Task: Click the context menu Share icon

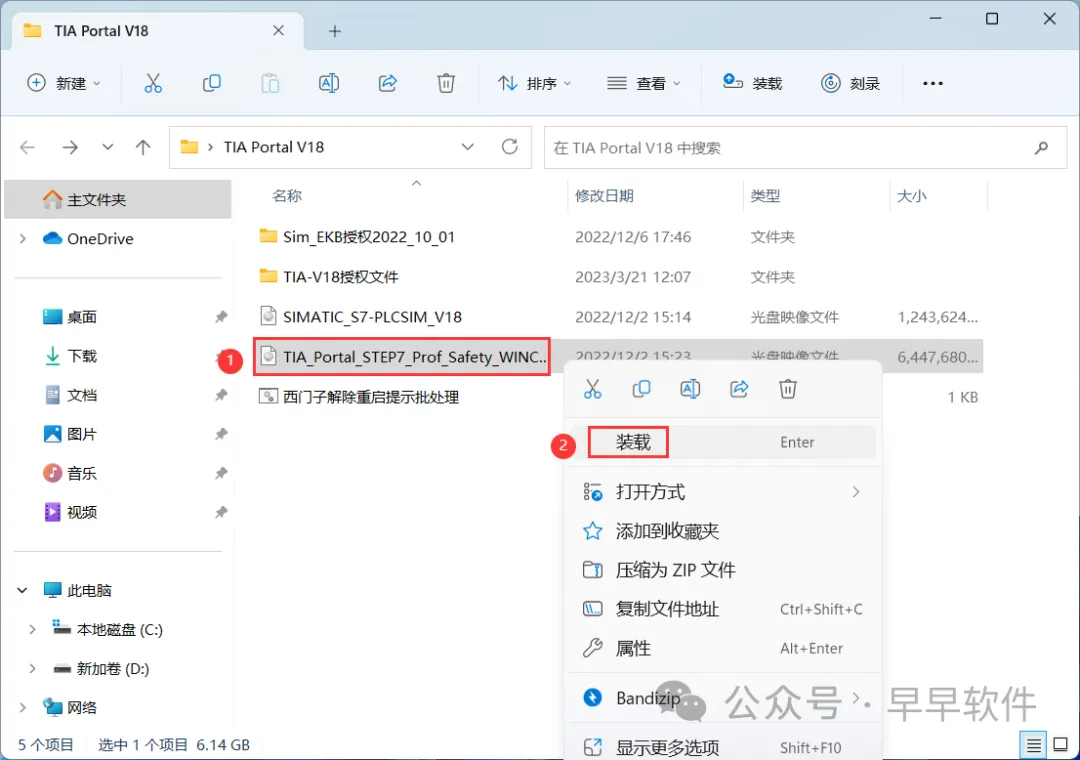Action: point(739,389)
